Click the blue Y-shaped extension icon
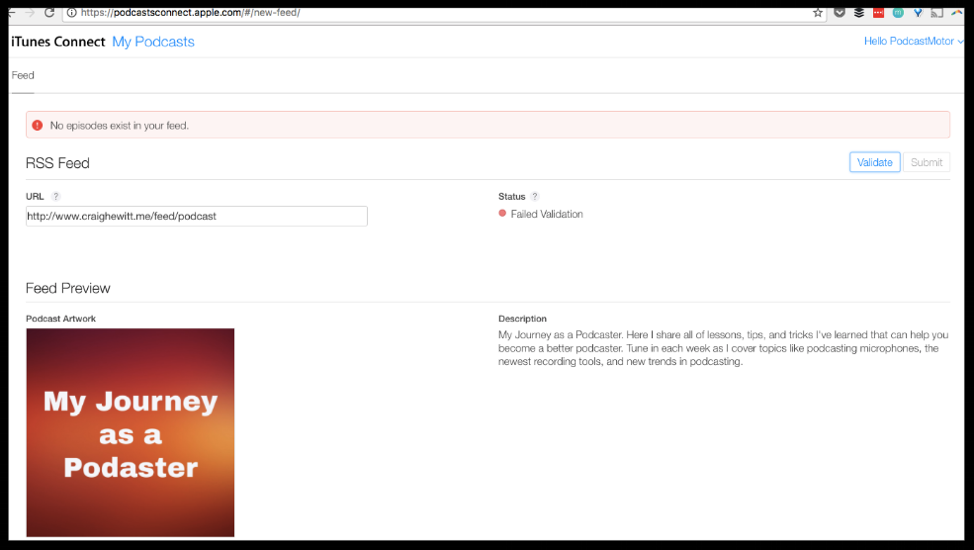 click(917, 12)
